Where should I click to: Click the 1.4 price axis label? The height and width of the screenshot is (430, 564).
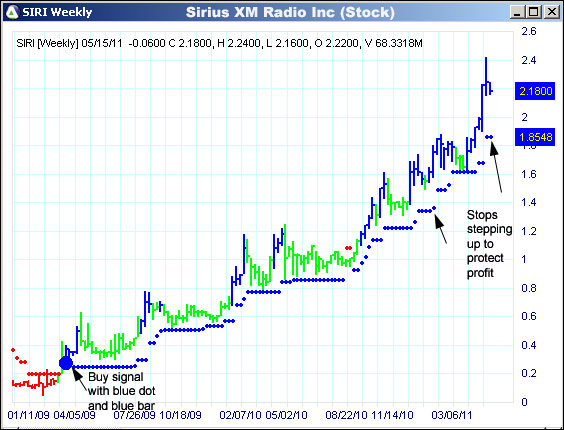(x=529, y=203)
